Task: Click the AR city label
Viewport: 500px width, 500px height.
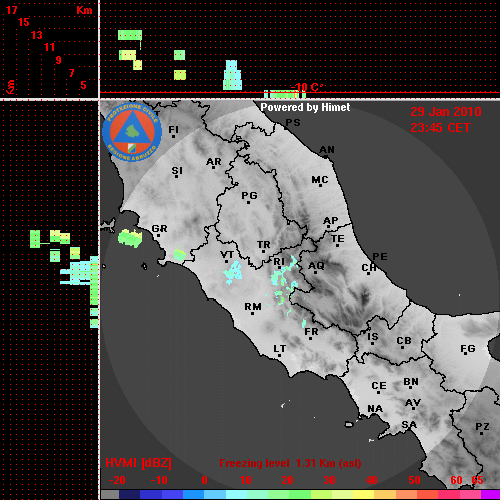Action: (214, 162)
